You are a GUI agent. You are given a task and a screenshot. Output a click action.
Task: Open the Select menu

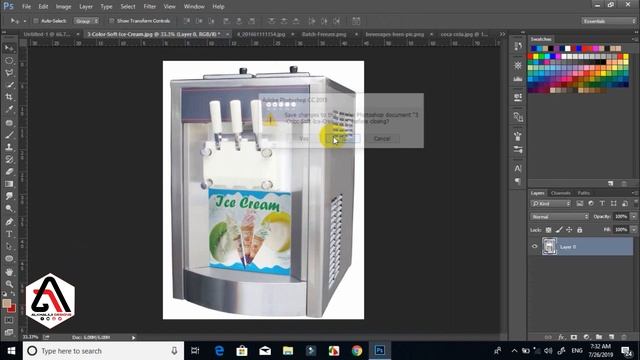128,7
